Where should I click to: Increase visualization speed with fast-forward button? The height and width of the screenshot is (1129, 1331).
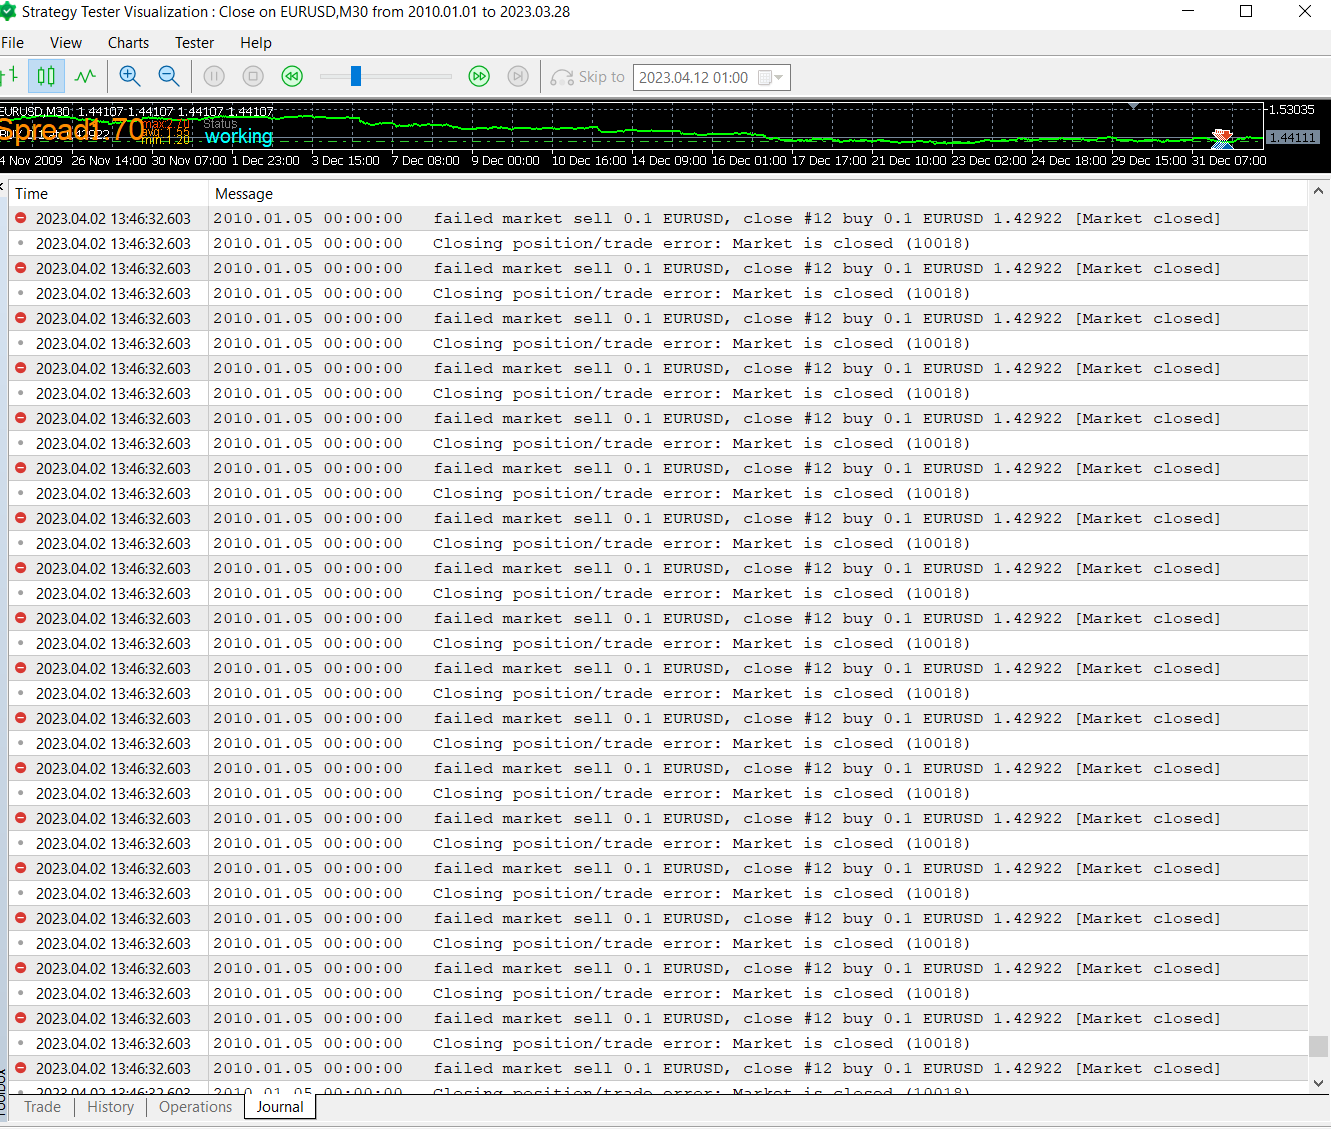point(479,76)
